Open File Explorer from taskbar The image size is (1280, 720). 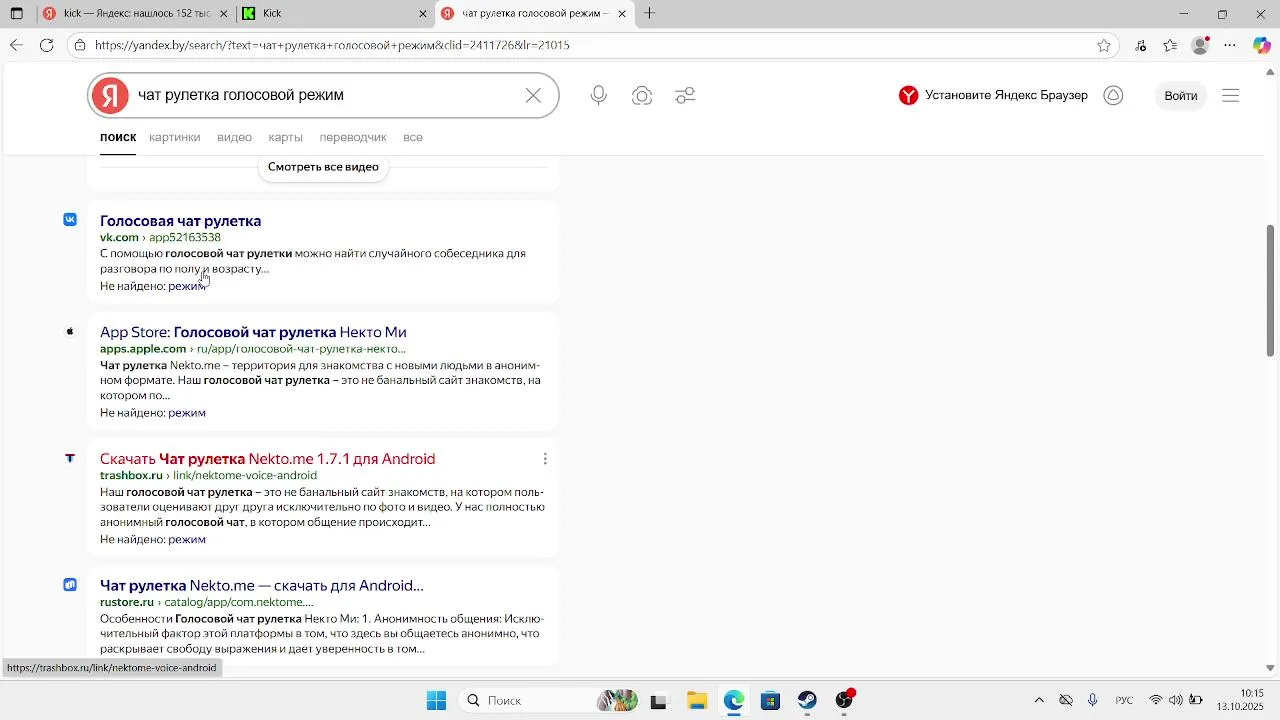click(x=697, y=701)
